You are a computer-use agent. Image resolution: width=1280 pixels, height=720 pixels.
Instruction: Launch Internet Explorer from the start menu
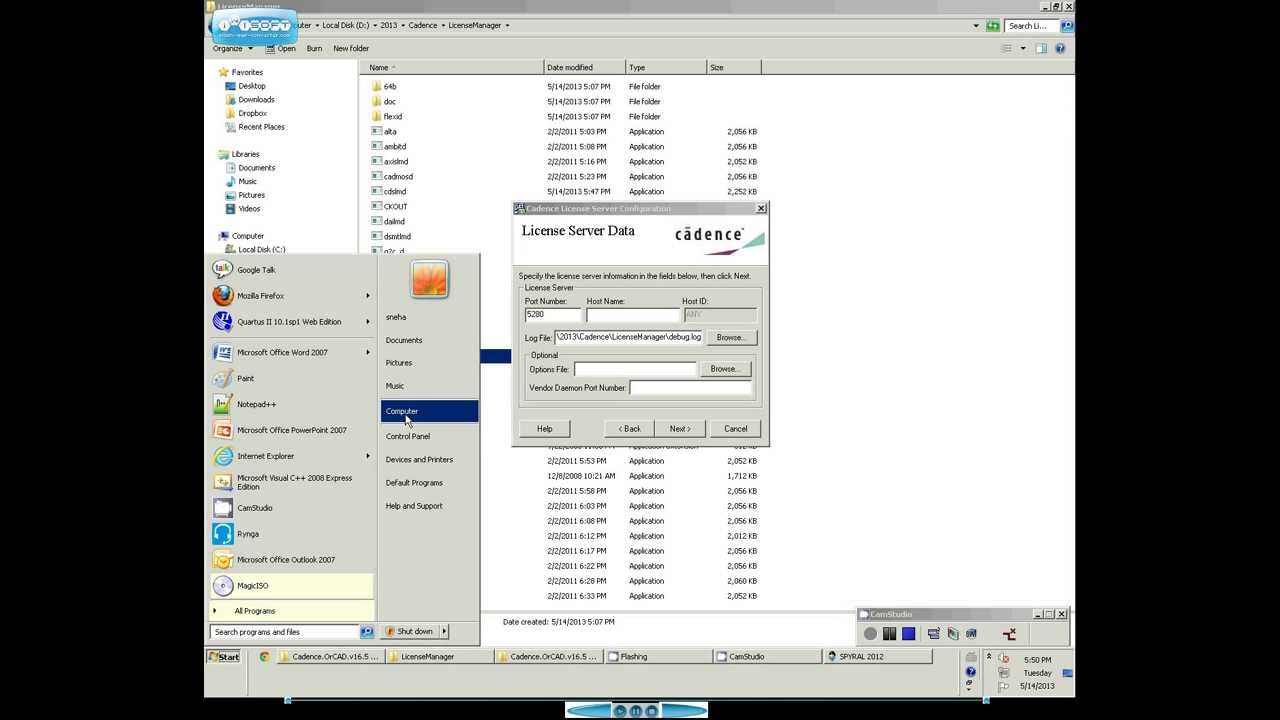(x=292, y=456)
